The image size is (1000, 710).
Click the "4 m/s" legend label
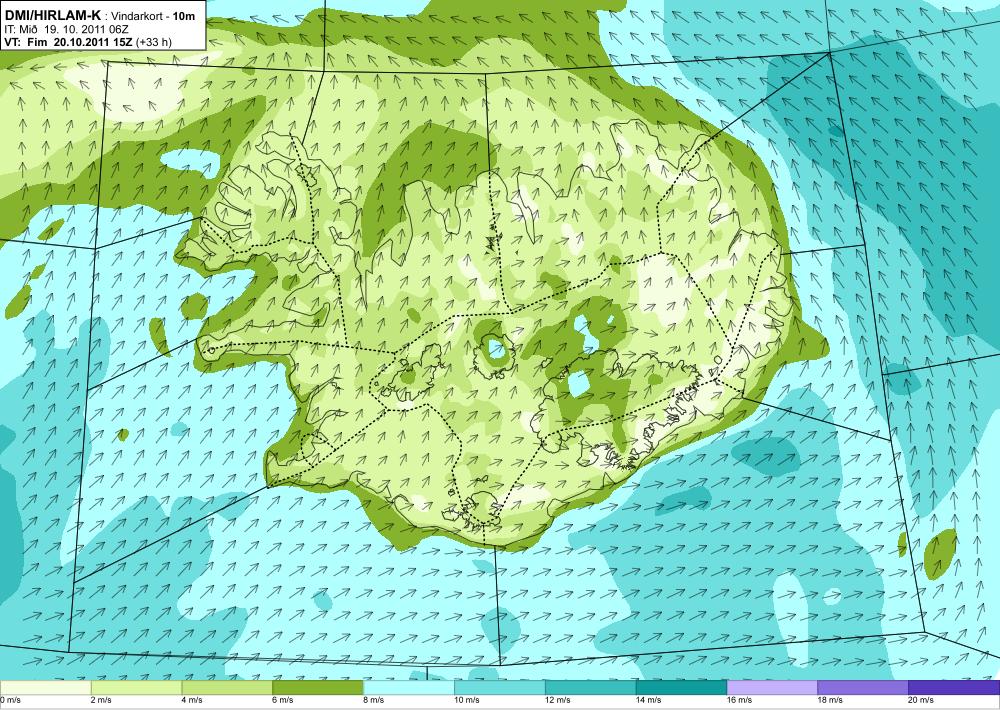point(193,700)
